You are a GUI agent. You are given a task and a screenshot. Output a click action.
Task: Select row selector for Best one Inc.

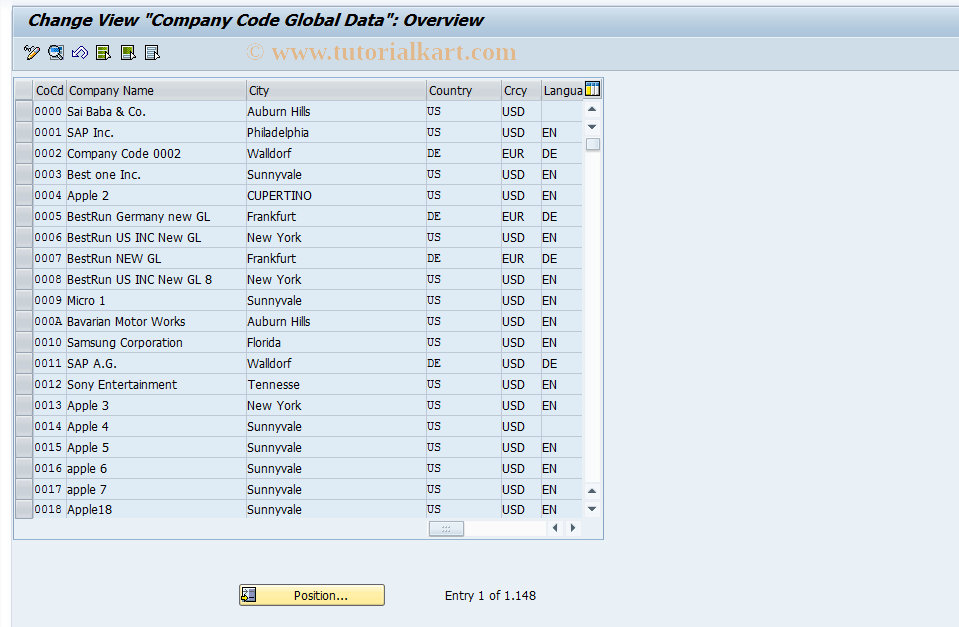pos(24,174)
